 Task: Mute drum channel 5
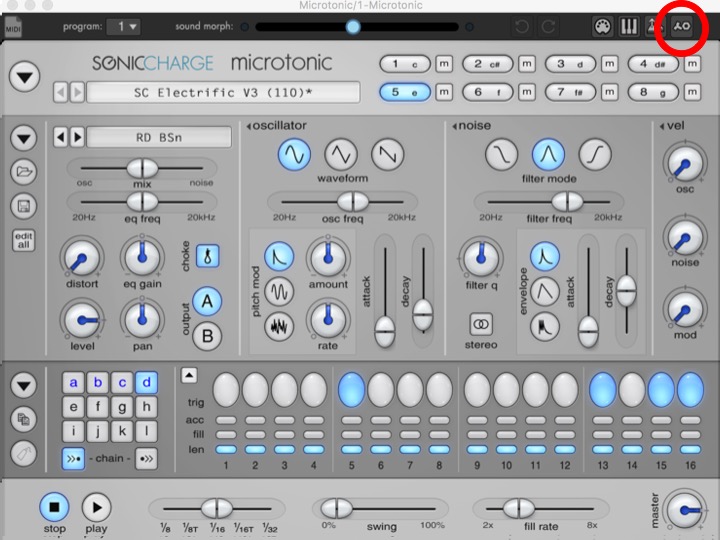tap(444, 92)
